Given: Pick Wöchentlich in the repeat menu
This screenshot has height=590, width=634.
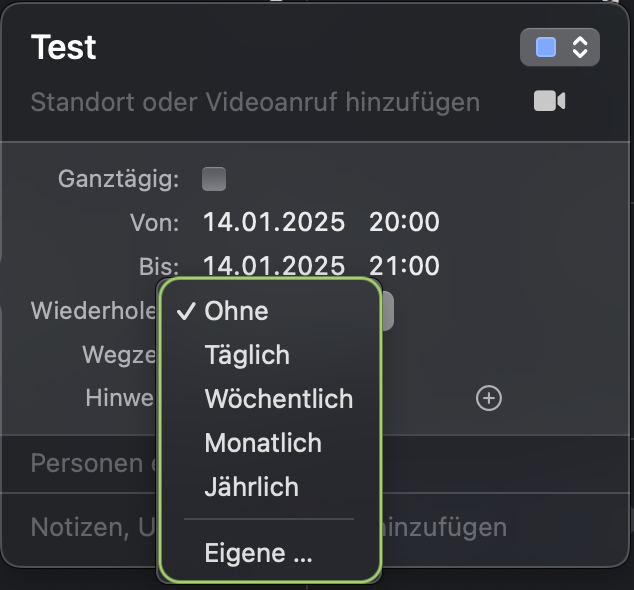Looking at the screenshot, I should point(278,399).
